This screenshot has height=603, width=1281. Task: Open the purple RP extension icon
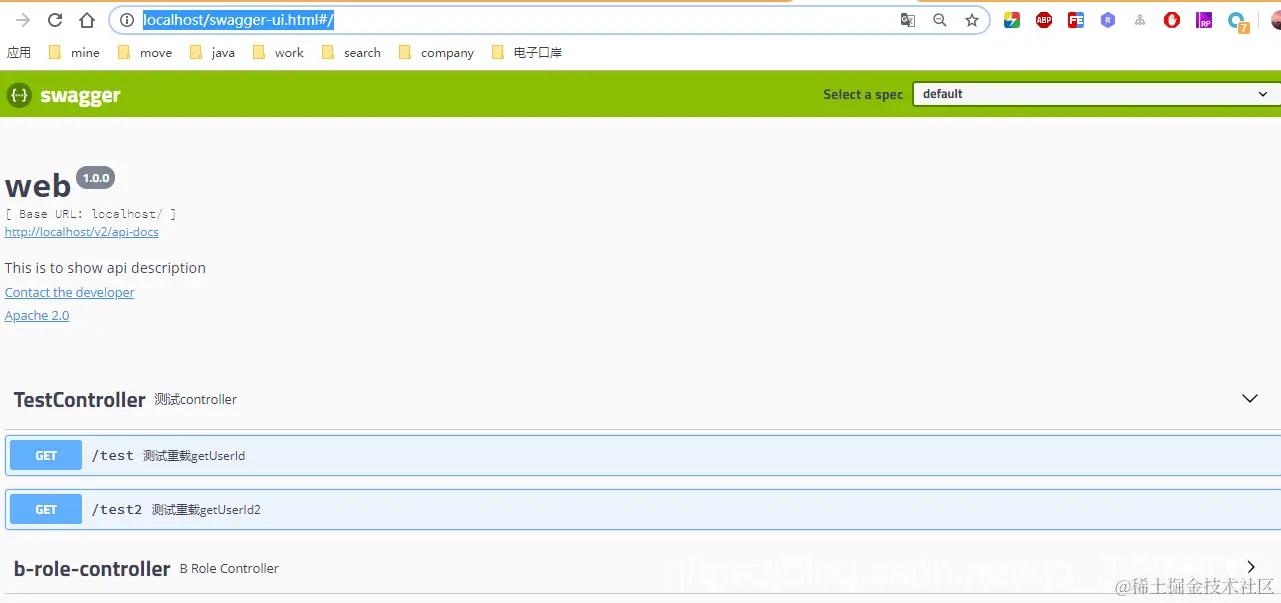(1204, 20)
